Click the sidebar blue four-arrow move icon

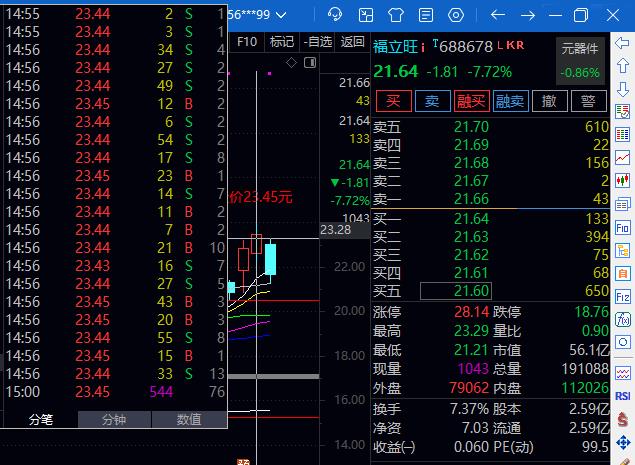623,442
